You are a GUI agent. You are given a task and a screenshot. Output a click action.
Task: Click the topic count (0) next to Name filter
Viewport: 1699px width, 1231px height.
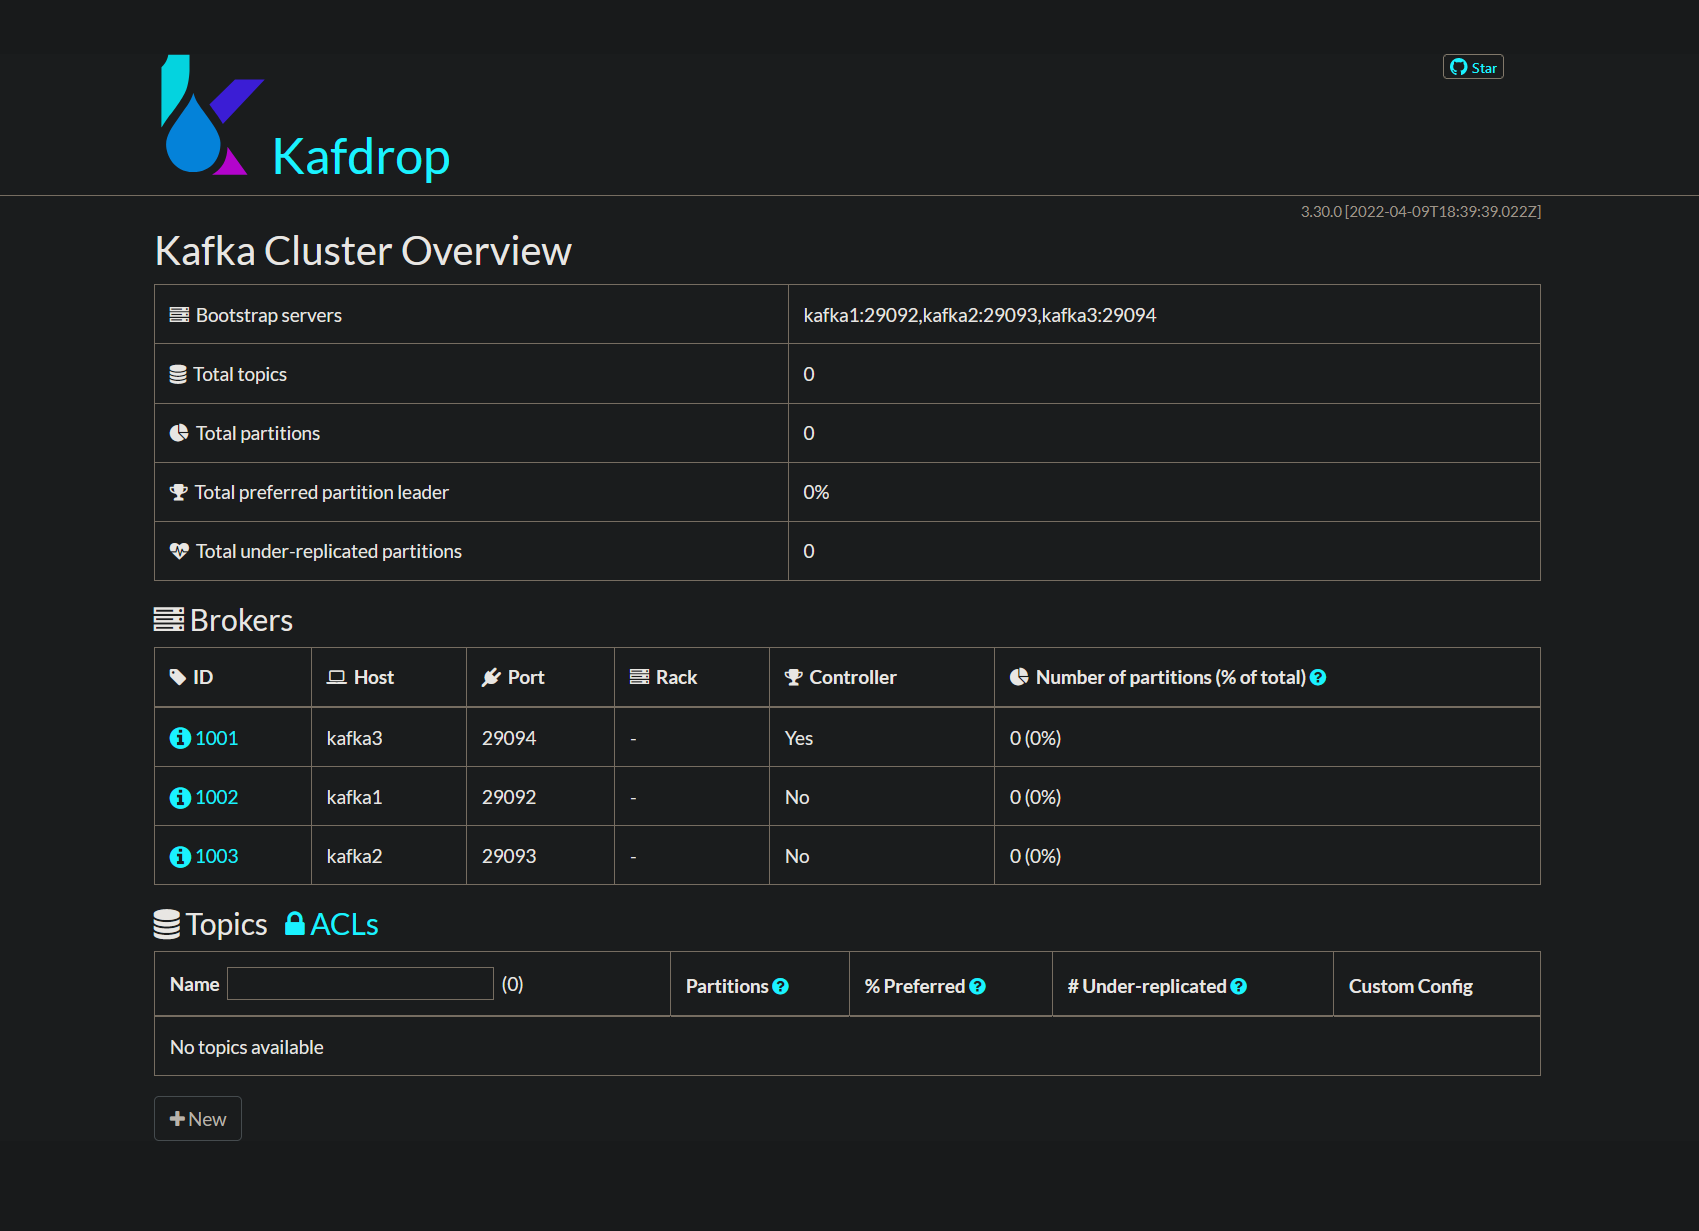click(x=513, y=984)
